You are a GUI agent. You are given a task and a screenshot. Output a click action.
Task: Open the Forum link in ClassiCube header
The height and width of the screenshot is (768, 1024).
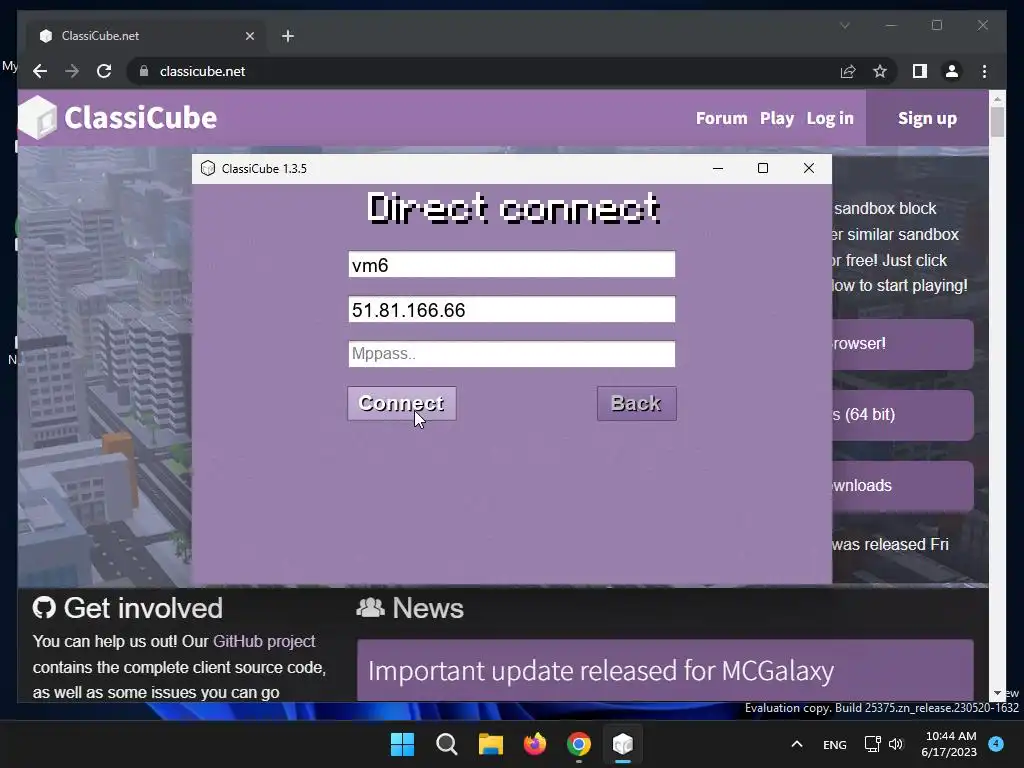pyautogui.click(x=721, y=118)
